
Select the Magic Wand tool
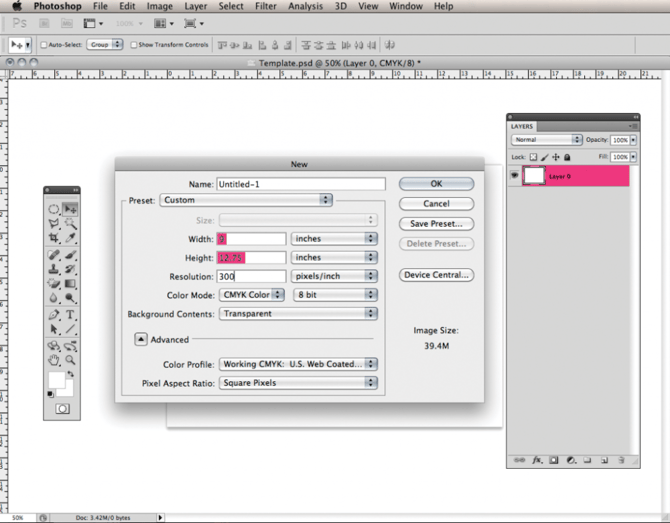click(70, 223)
